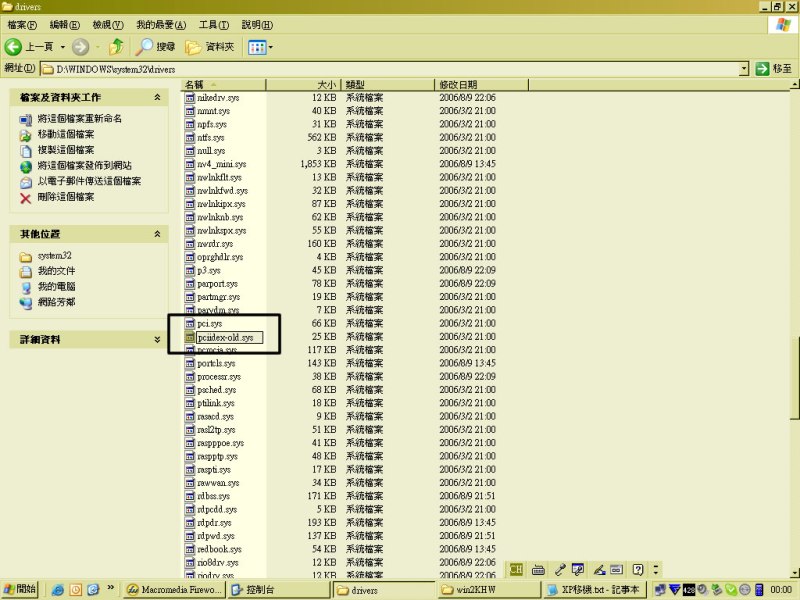This screenshot has width=800, height=600.
Task: Open the language bar options arrow
Action: [x=656, y=569]
